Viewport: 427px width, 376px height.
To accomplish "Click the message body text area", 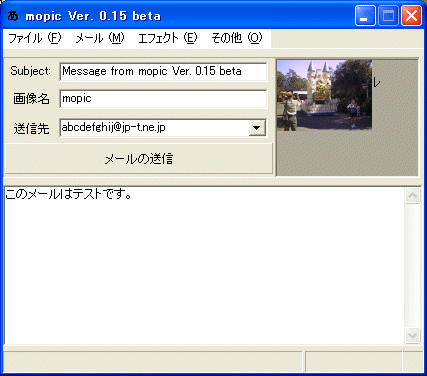I will tap(204, 265).
